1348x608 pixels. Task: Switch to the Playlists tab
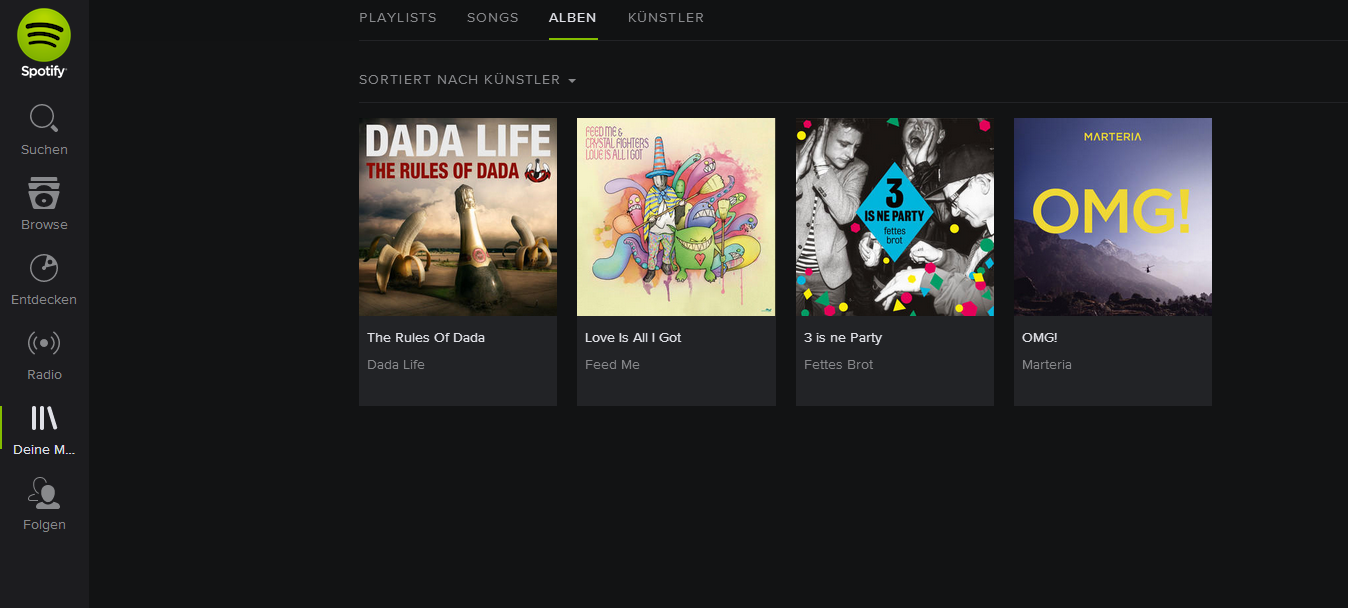point(398,18)
